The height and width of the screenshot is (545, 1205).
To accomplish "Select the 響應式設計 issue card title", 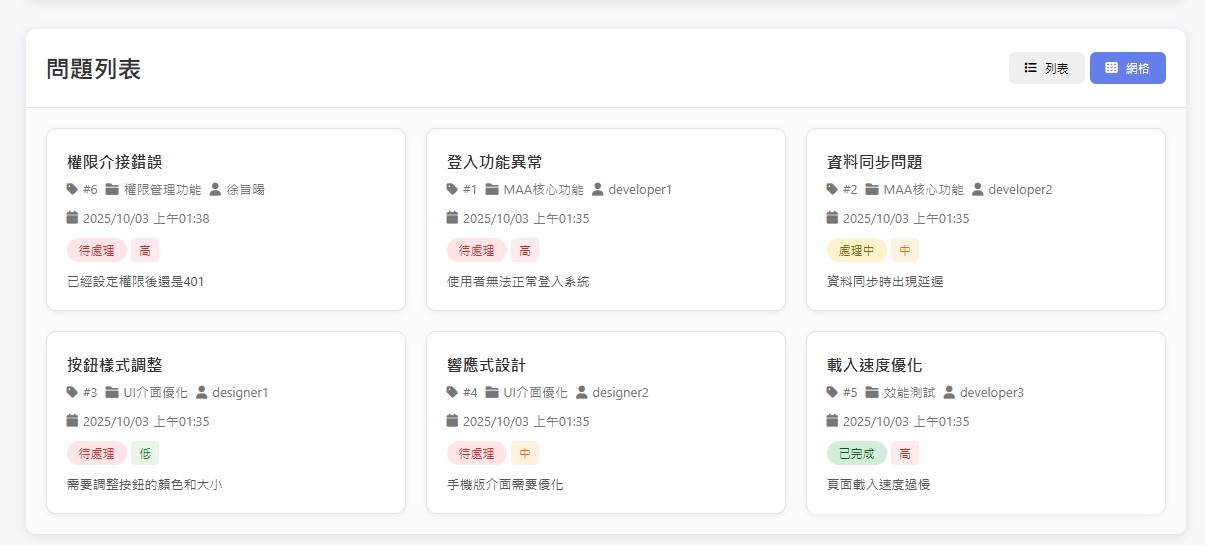I will click(486, 365).
